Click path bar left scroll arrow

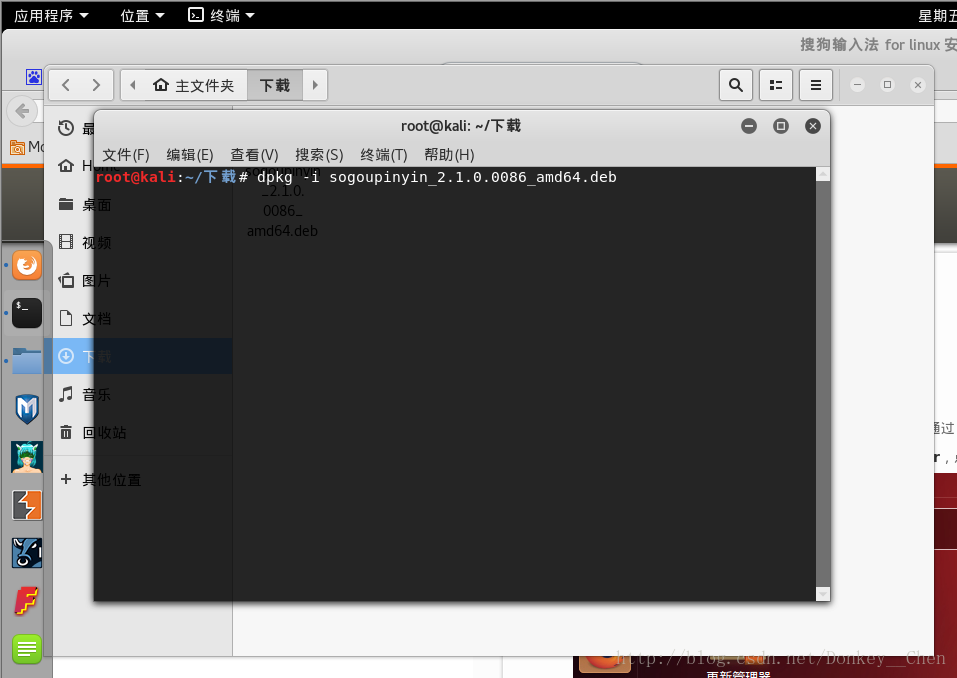(x=132, y=85)
